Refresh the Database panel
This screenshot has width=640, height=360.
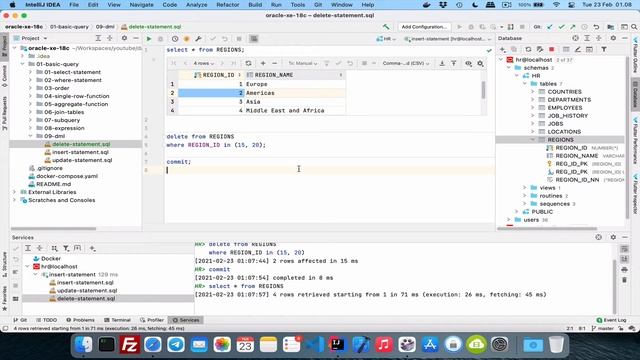[x=528, y=49]
